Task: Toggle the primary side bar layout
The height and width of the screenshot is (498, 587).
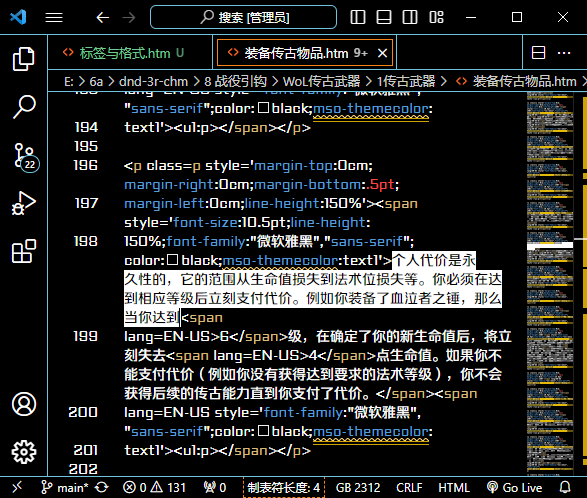Action: [x=358, y=17]
